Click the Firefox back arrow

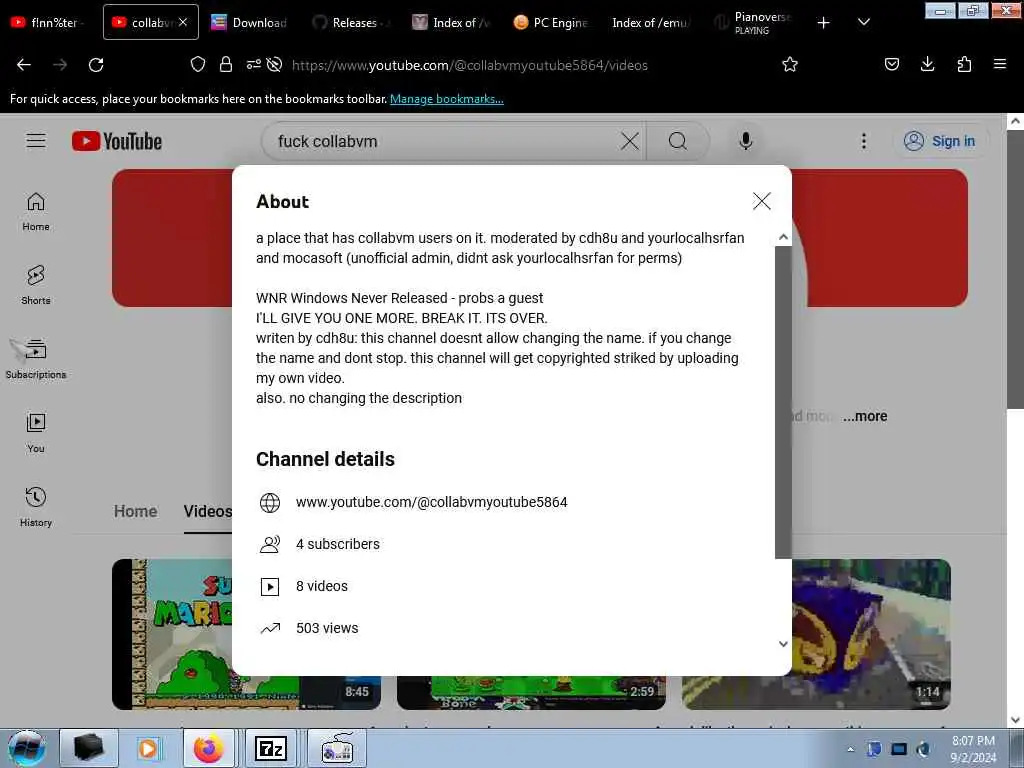pos(24,65)
